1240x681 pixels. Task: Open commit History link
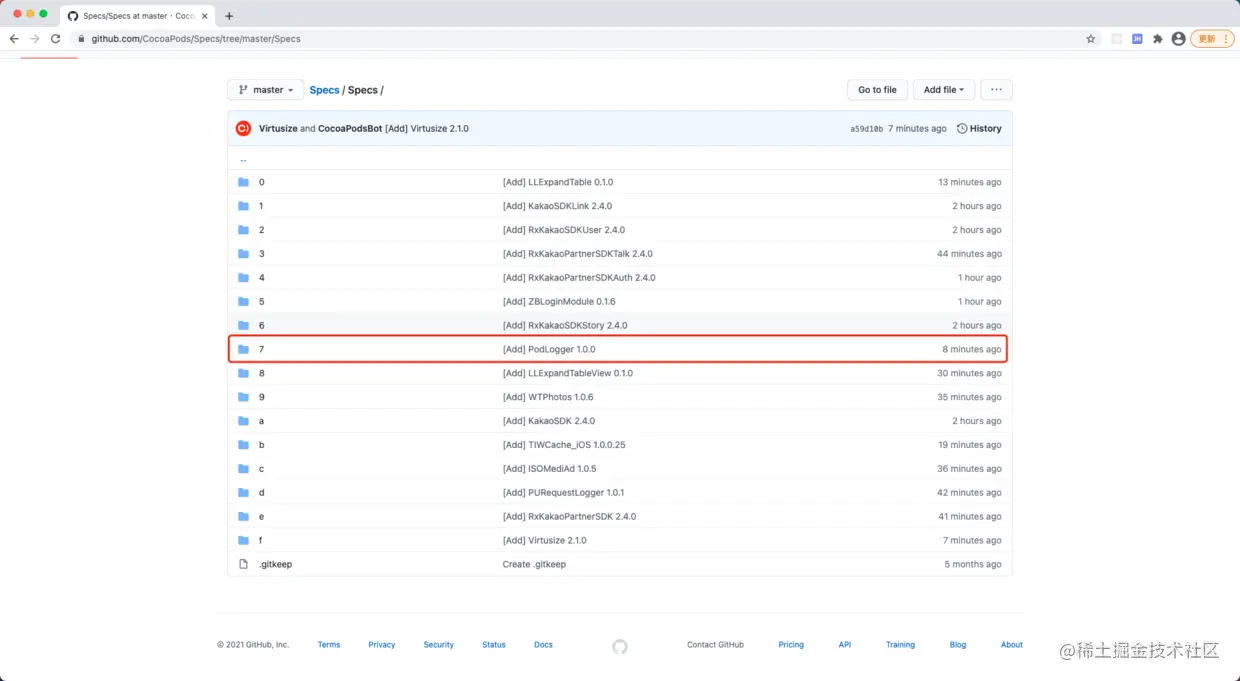click(979, 128)
